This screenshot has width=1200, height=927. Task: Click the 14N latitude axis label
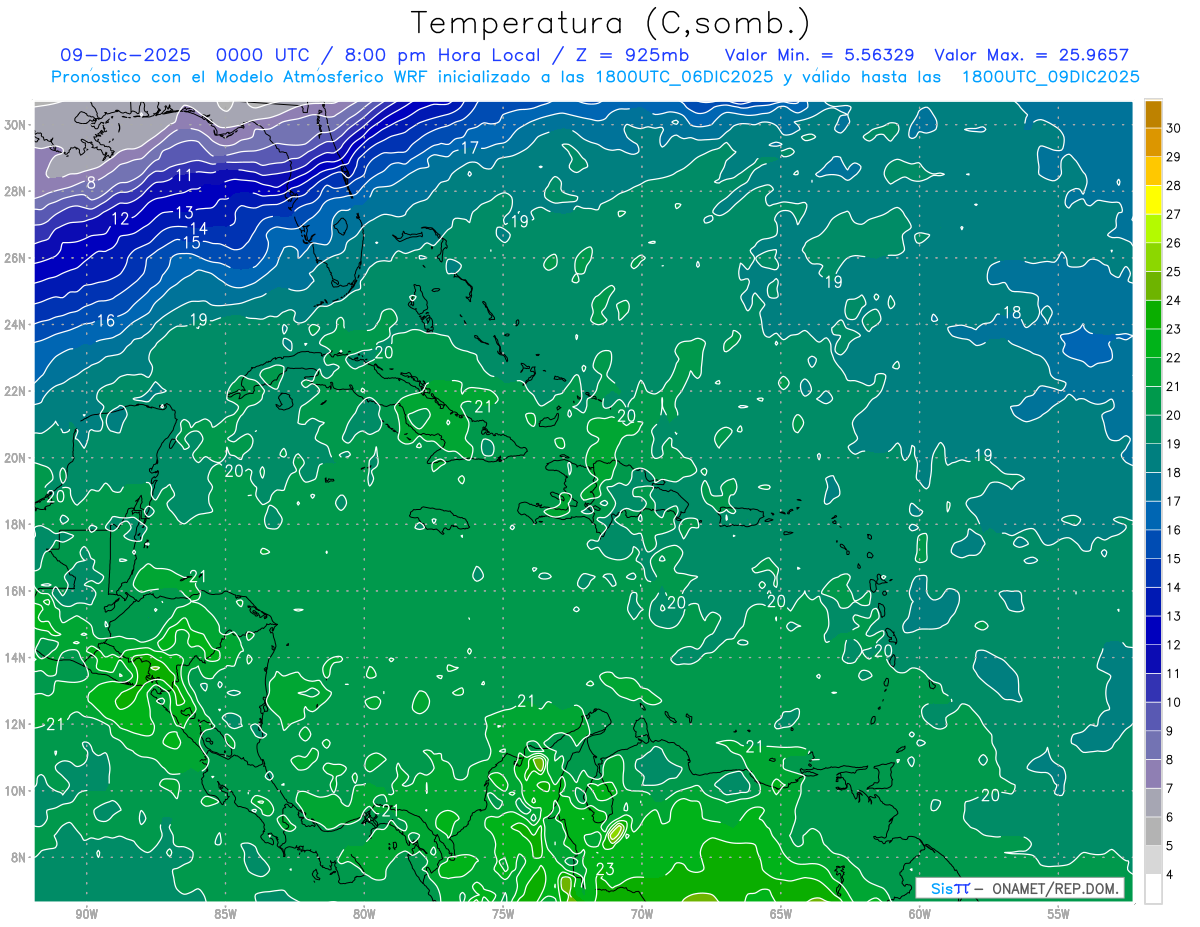(x=15, y=657)
